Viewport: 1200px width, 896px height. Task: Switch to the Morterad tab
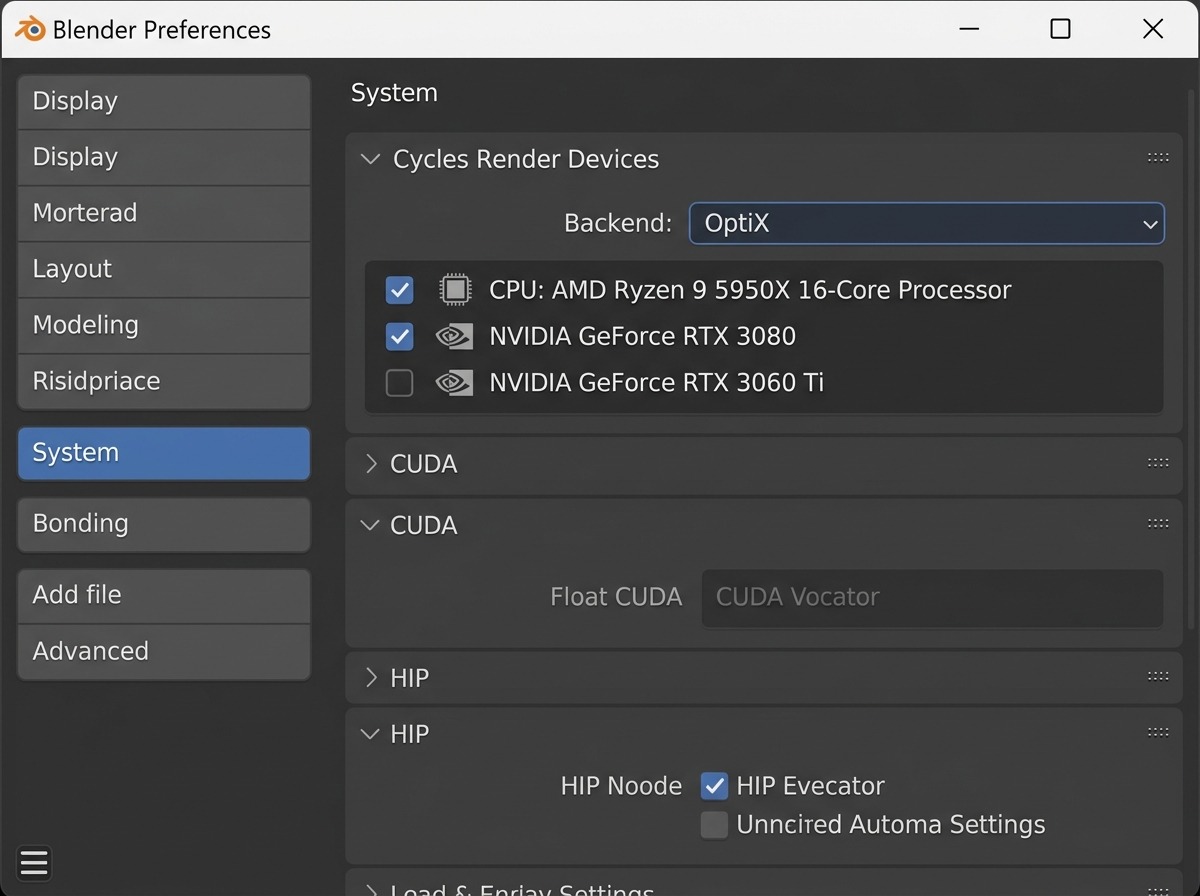(x=164, y=213)
